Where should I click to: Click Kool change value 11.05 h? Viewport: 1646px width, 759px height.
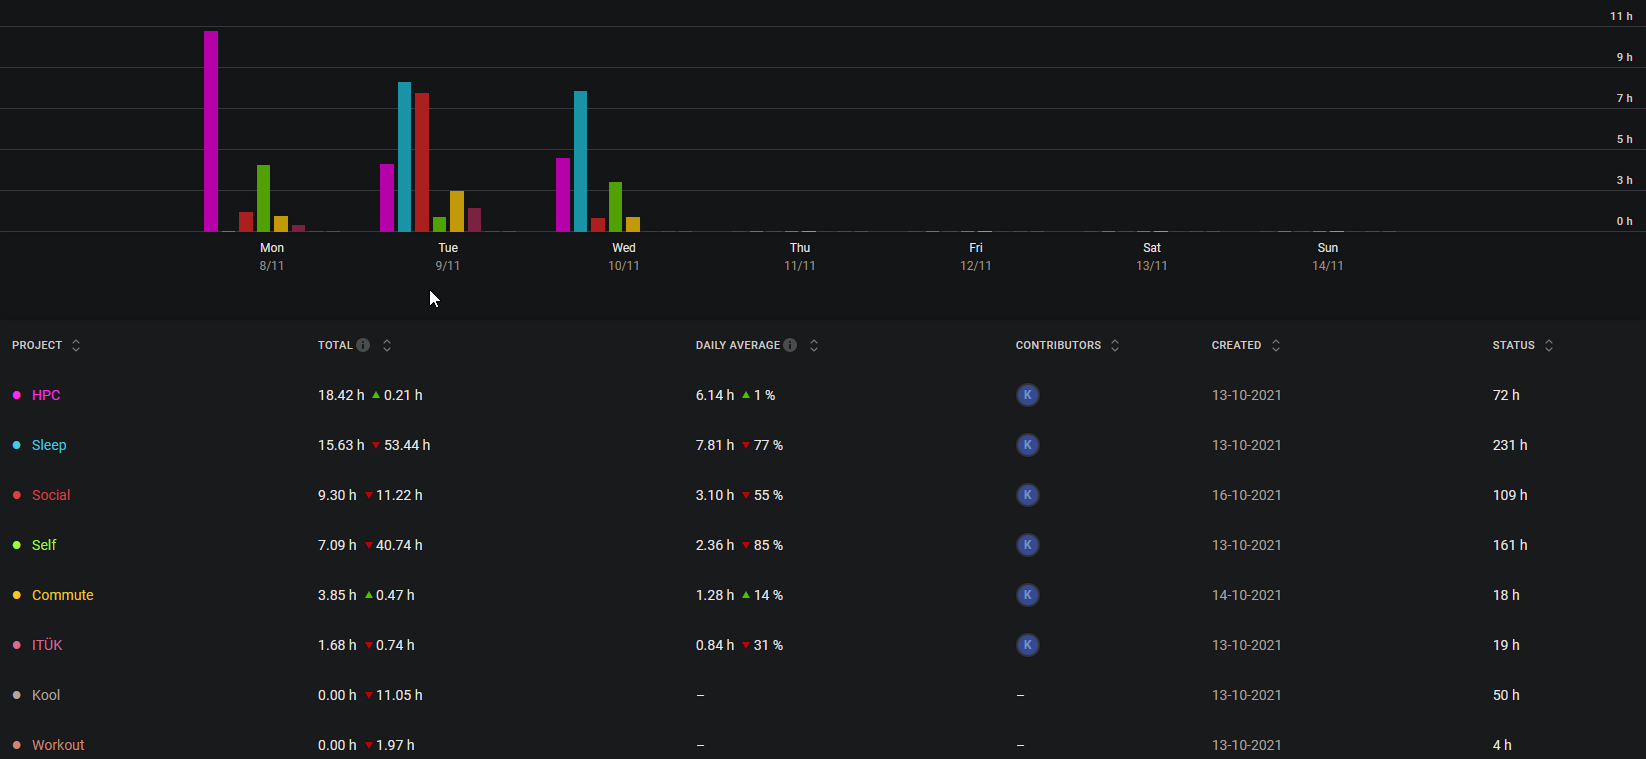399,695
